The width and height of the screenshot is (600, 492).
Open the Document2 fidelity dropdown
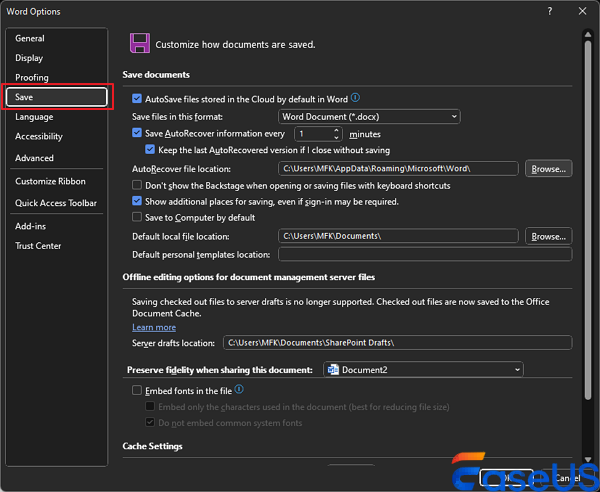423,370
